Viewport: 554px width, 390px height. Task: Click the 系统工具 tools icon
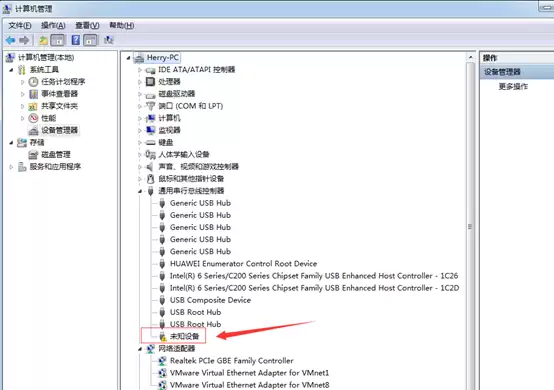point(22,70)
